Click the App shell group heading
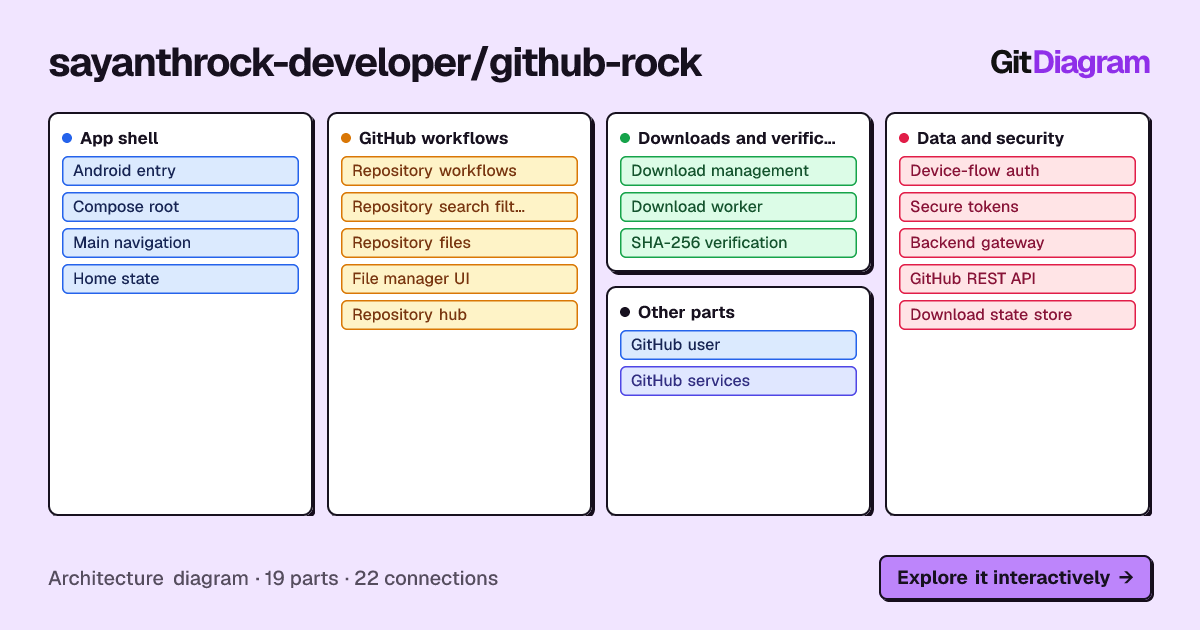Viewport: 1200px width, 630px height. [119, 138]
